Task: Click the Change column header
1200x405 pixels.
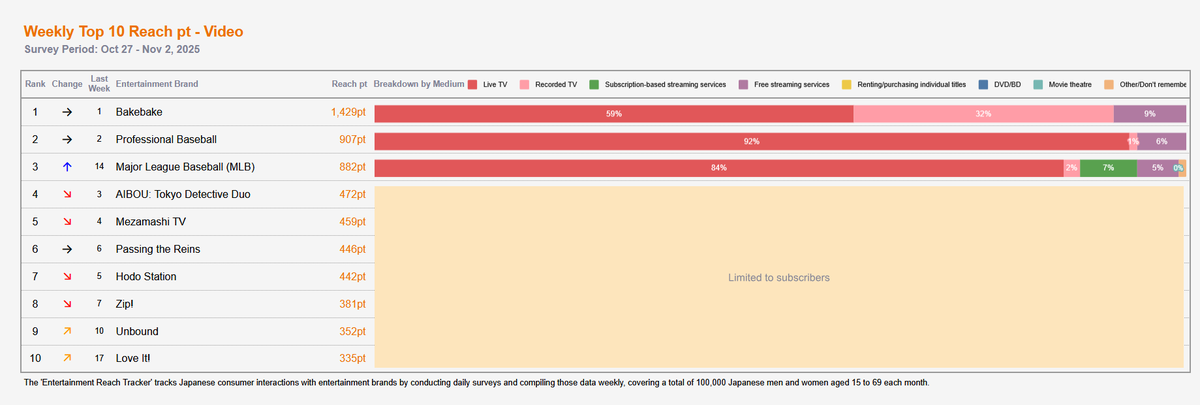Action: [67, 84]
